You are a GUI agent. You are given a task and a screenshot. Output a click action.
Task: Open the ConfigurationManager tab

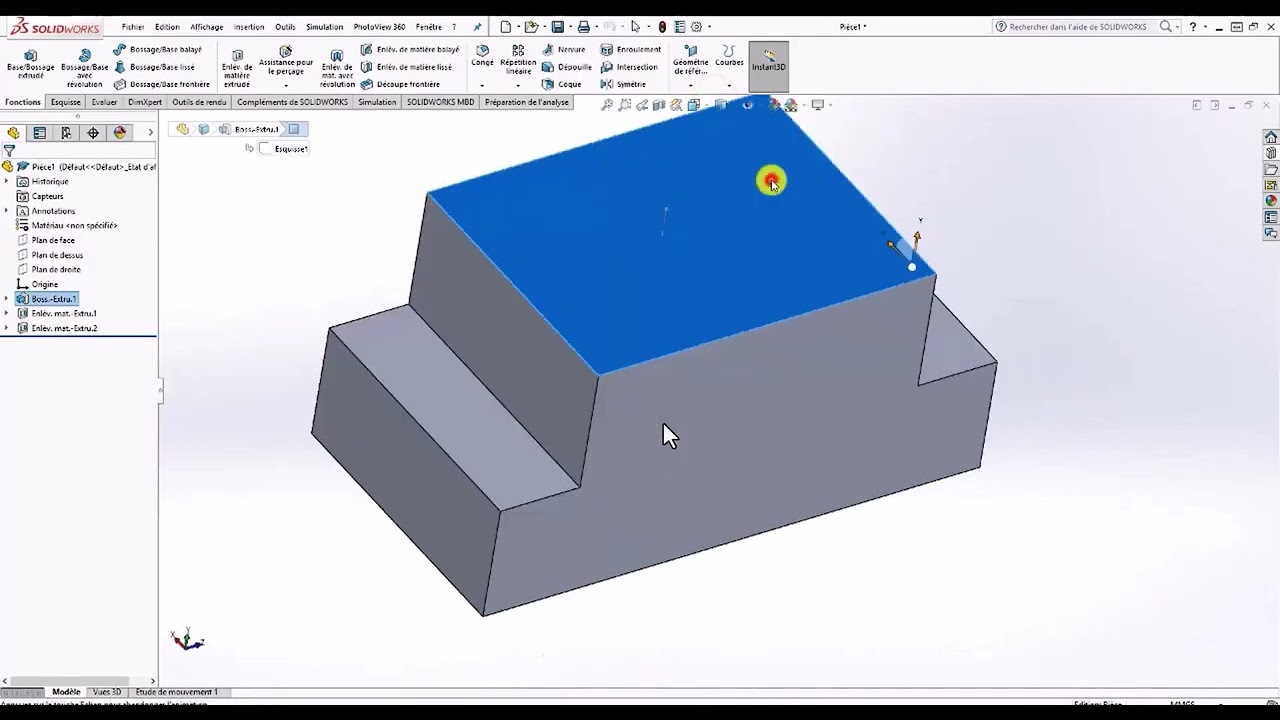pyautogui.click(x=66, y=133)
